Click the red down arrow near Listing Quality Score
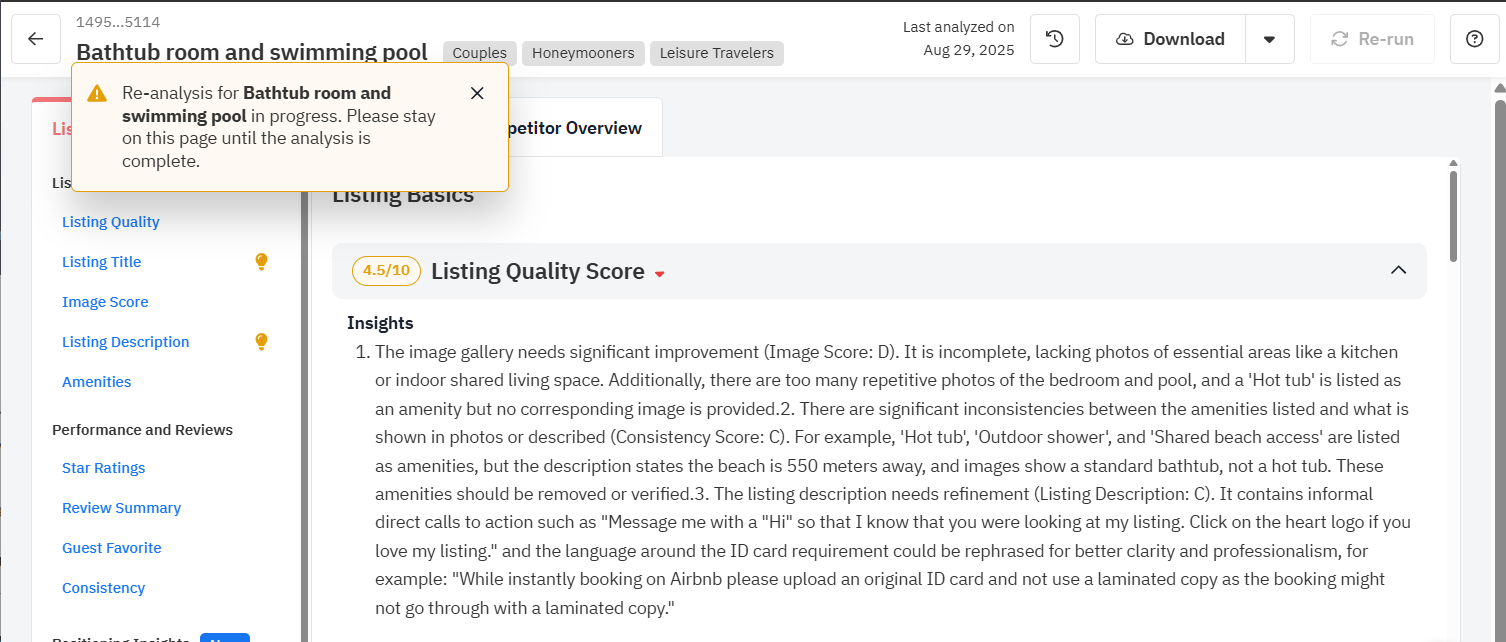This screenshot has width=1506, height=642. coord(659,274)
